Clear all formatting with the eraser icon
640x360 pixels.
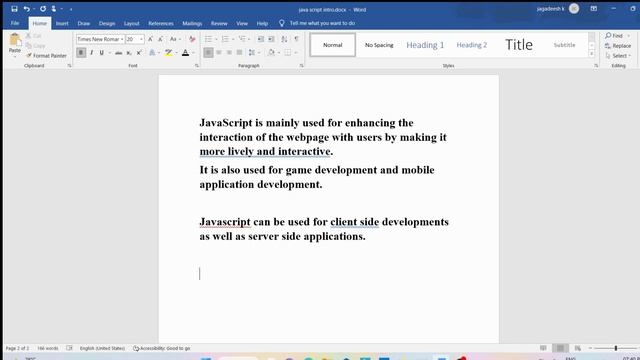[192, 39]
